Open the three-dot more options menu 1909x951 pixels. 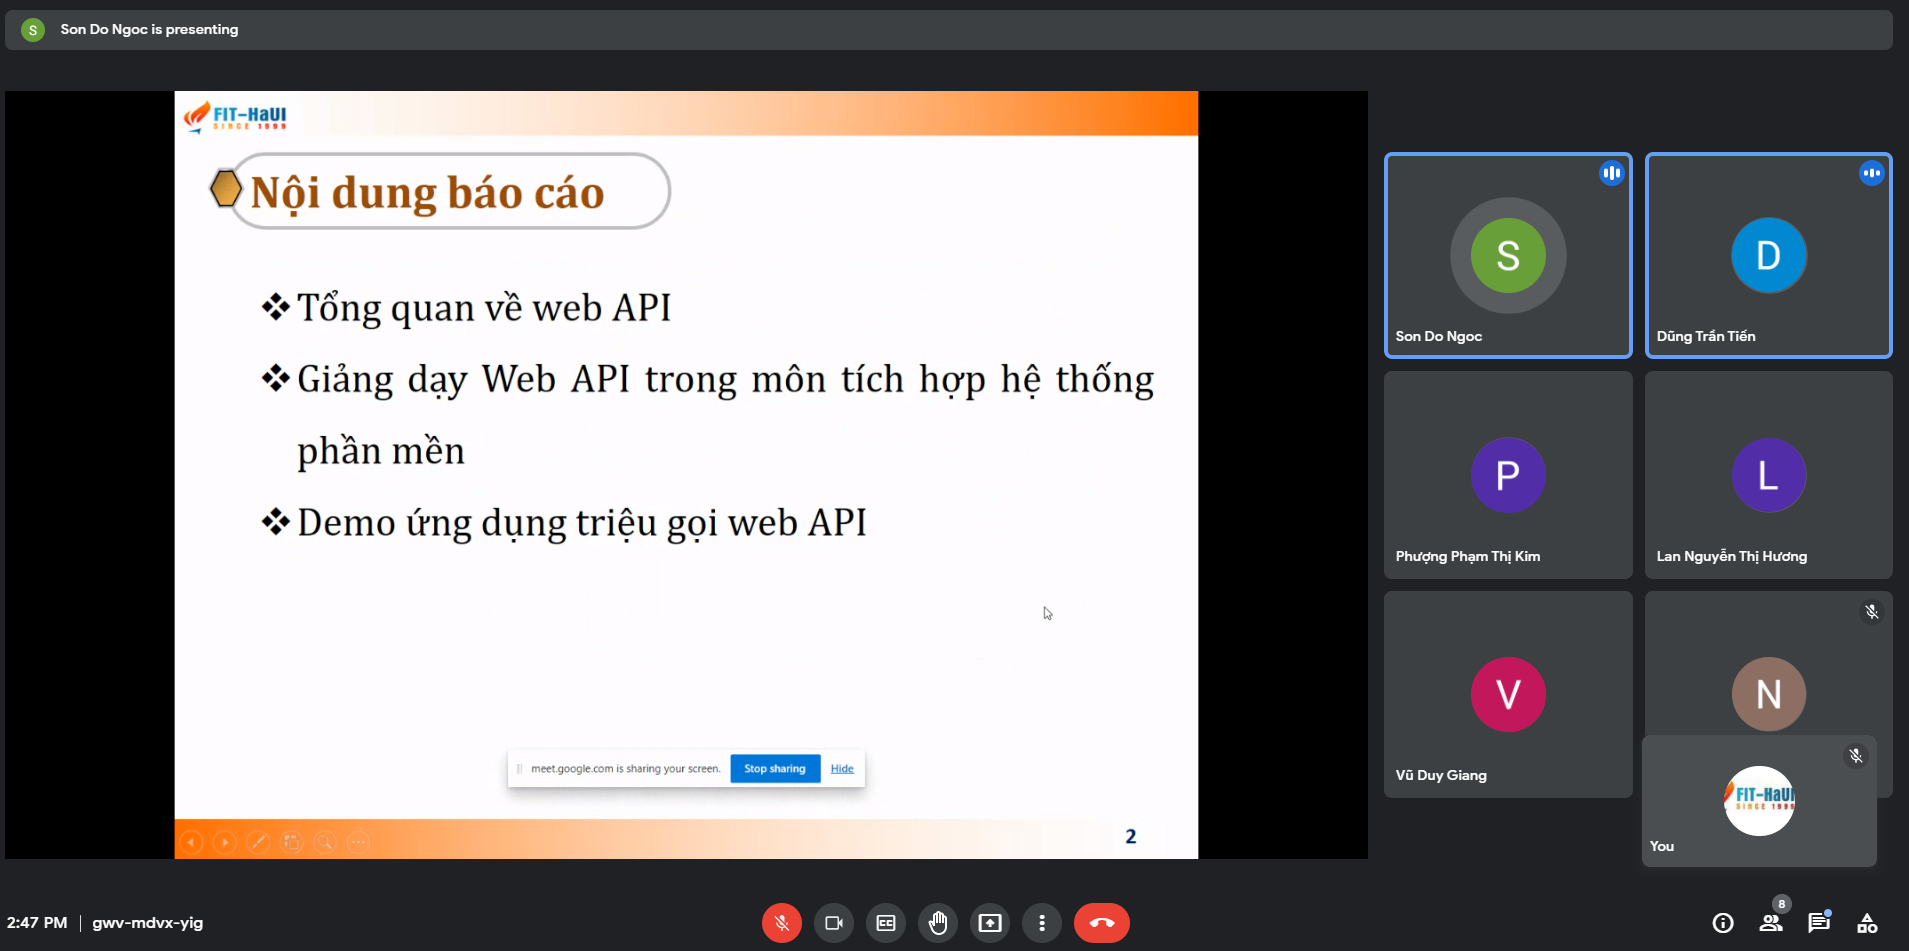[x=1042, y=923]
